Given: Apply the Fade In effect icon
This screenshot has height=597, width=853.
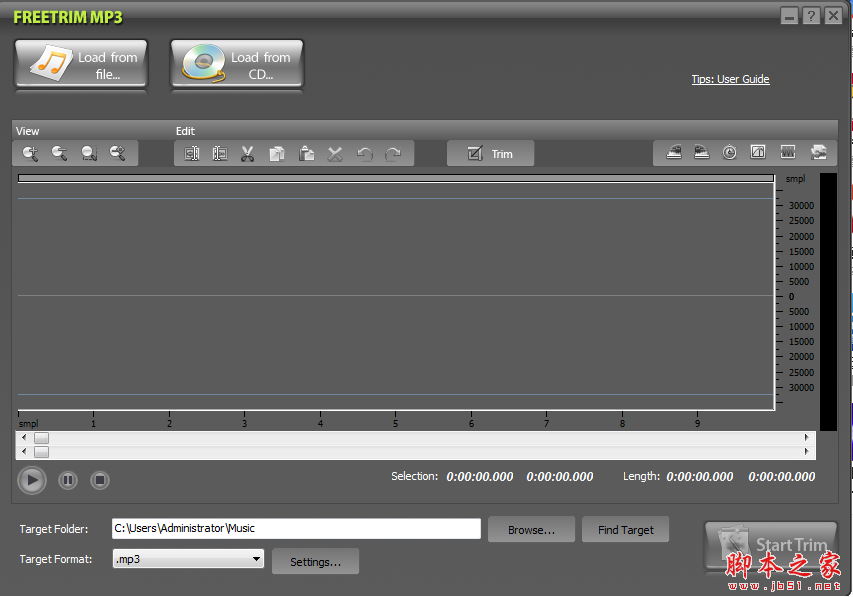Looking at the screenshot, I should tap(673, 152).
